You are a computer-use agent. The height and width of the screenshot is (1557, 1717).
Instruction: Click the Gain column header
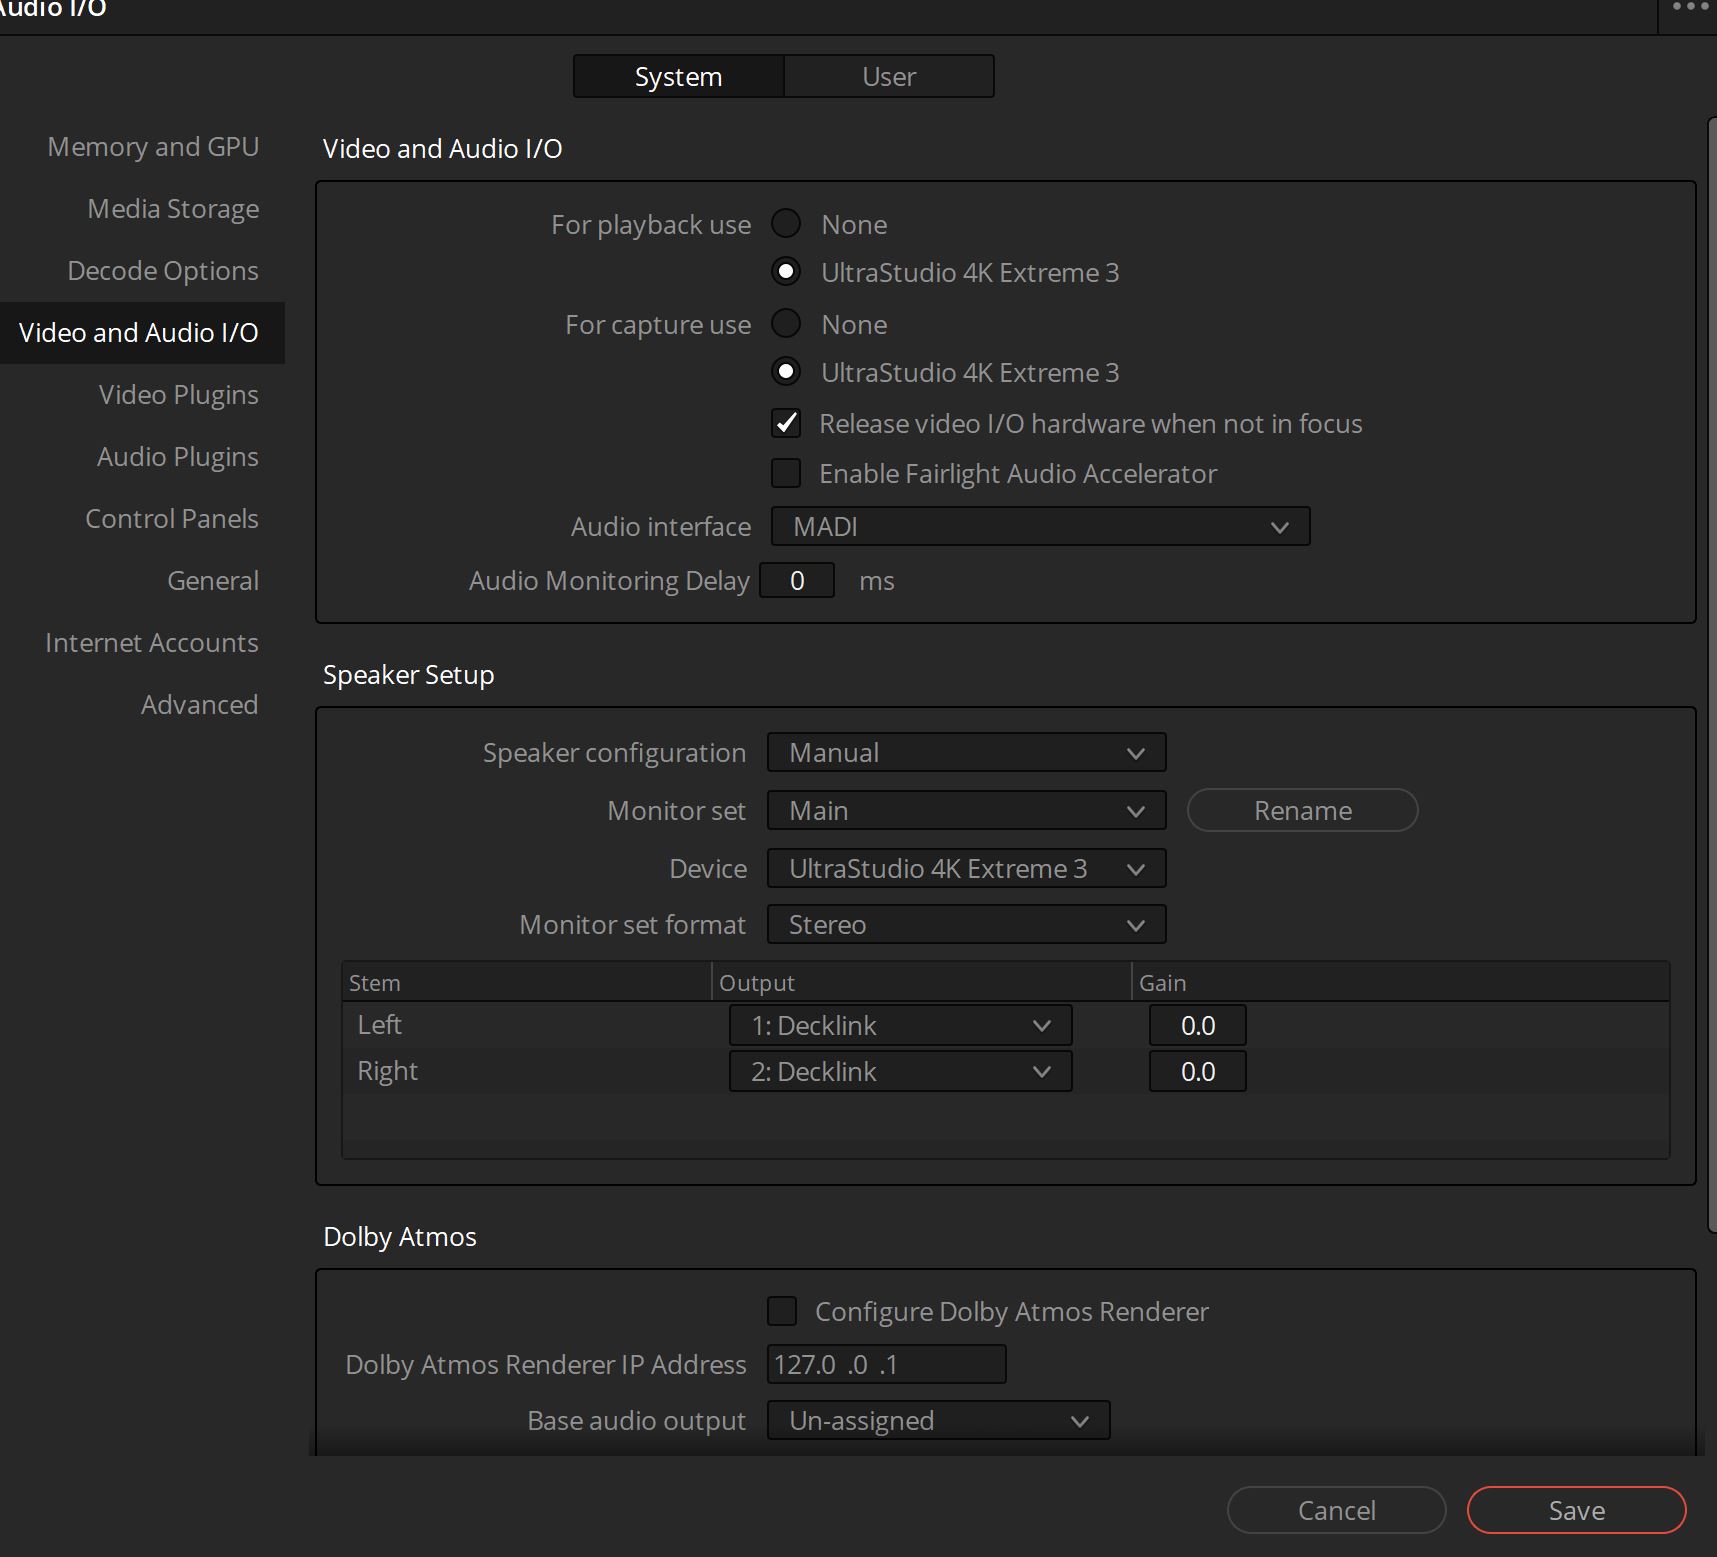click(1400, 982)
